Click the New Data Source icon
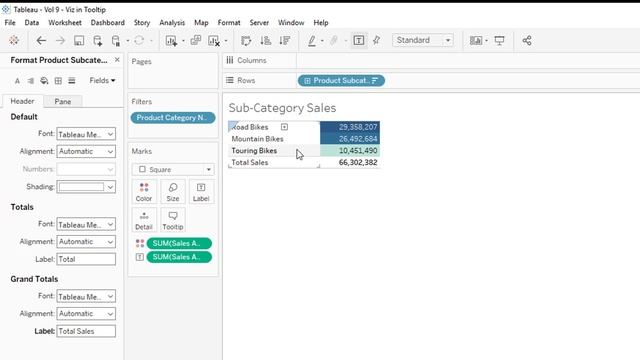 point(98,40)
